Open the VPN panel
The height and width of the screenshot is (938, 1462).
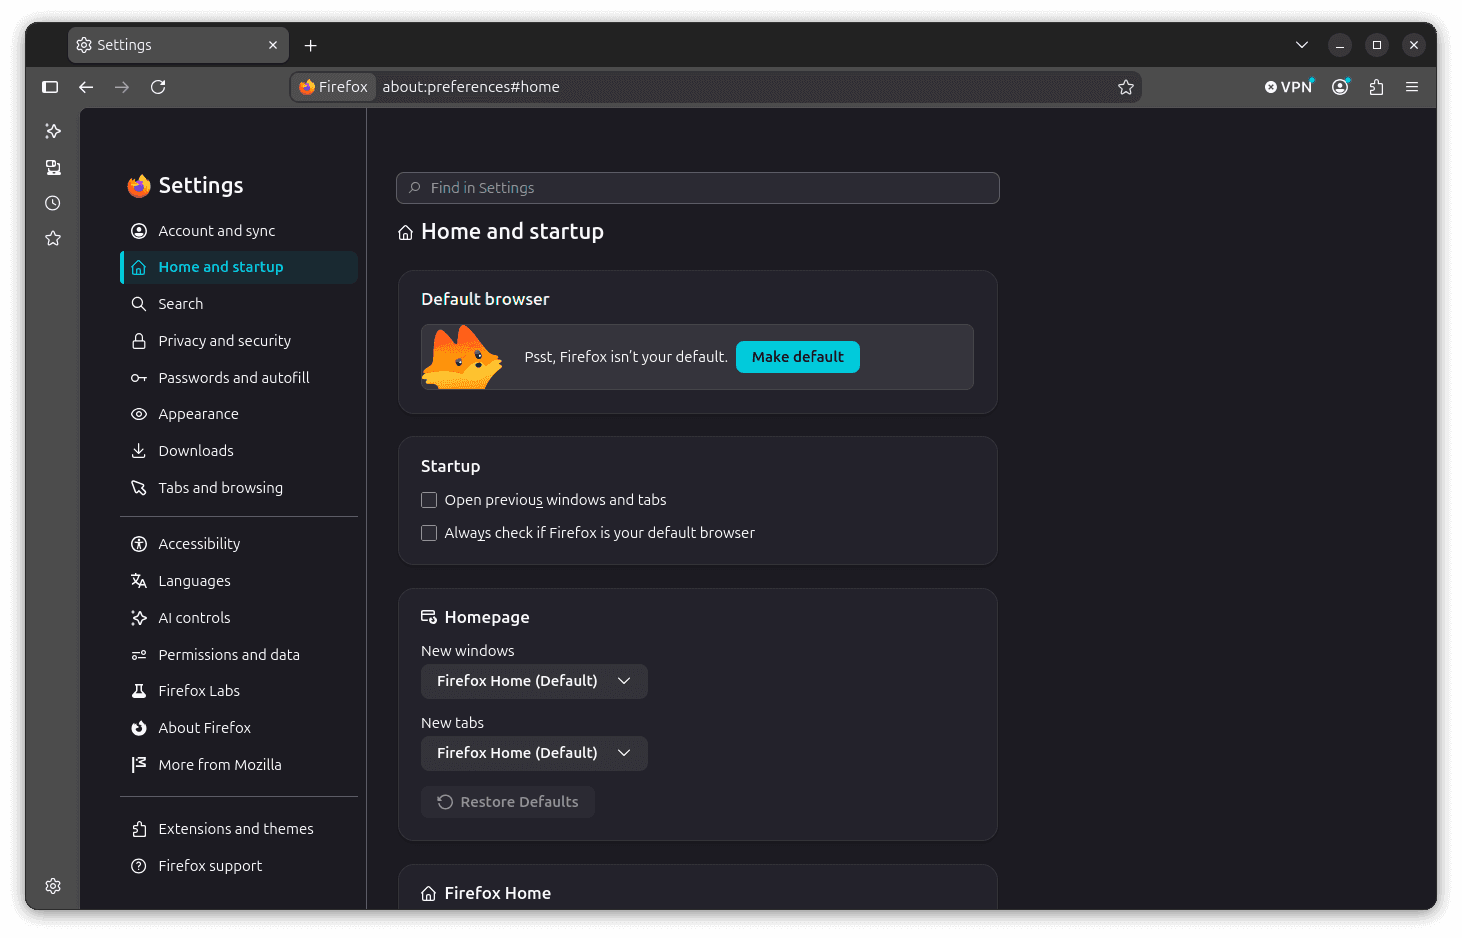1288,87
